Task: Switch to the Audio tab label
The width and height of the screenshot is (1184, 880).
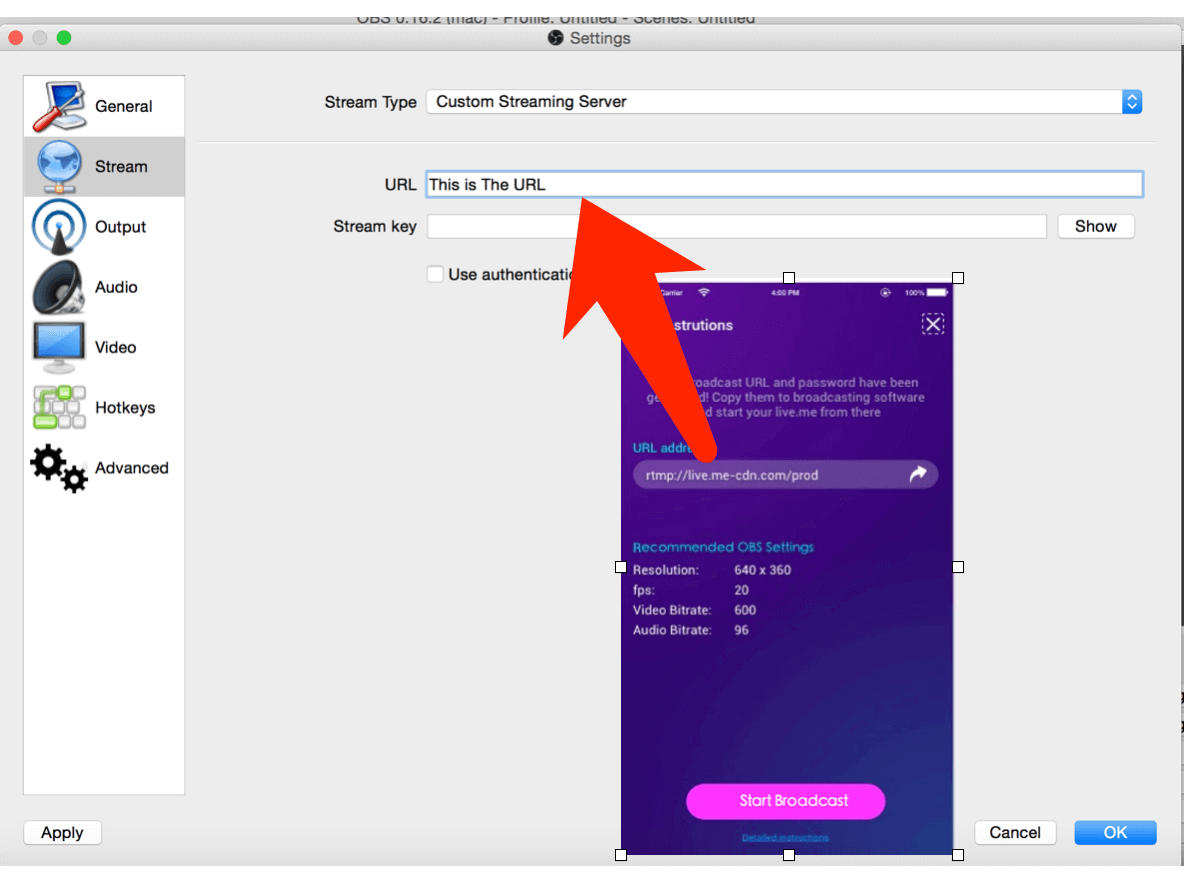Action: pyautogui.click(x=116, y=287)
